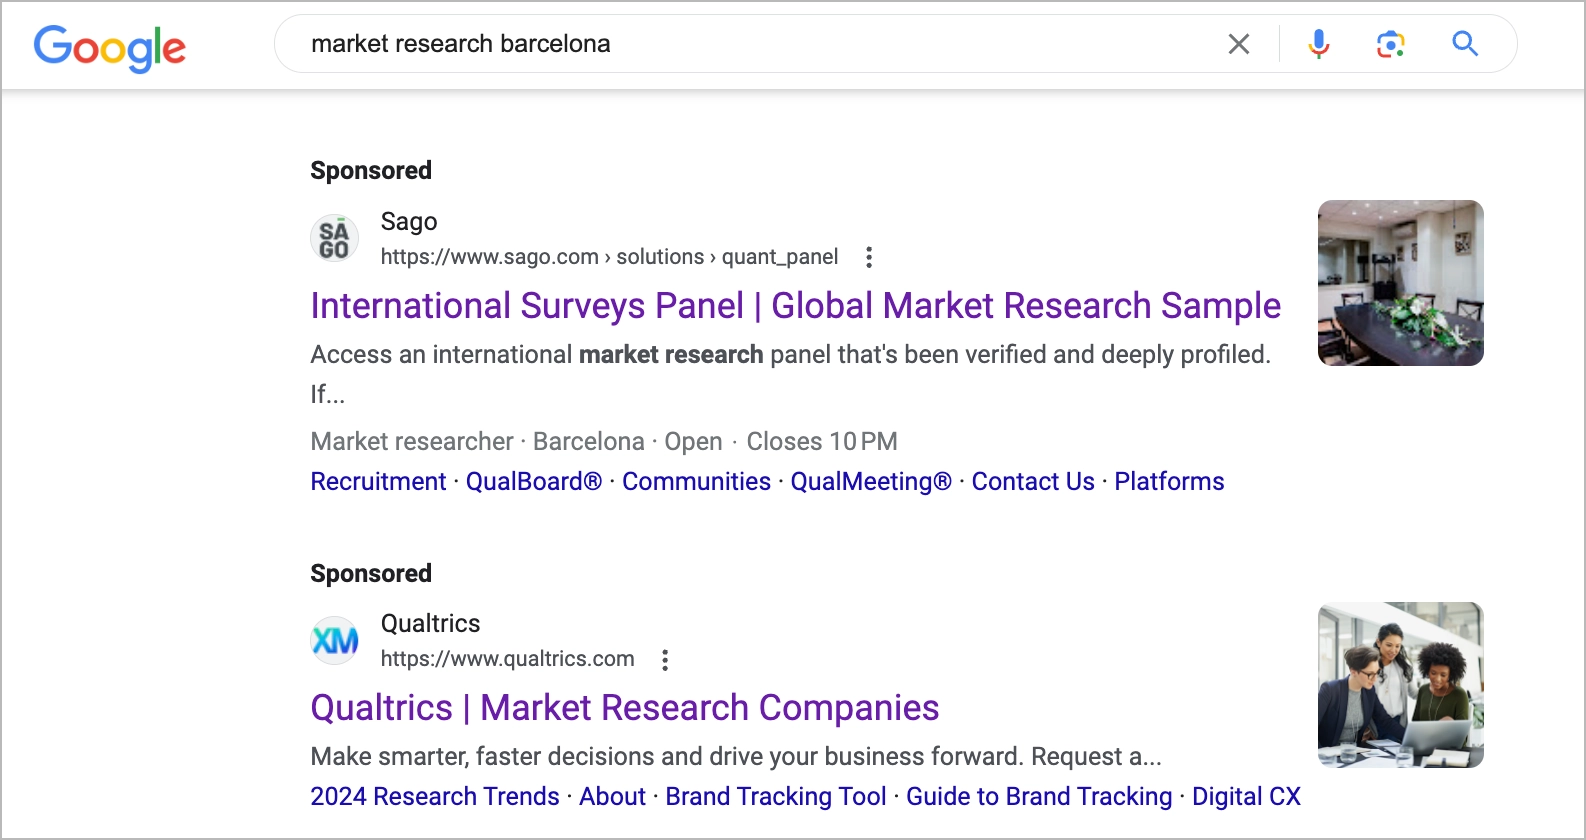Click the sago.com URL breadcrumb text
Viewport: 1586px width, 840px height.
(x=609, y=257)
